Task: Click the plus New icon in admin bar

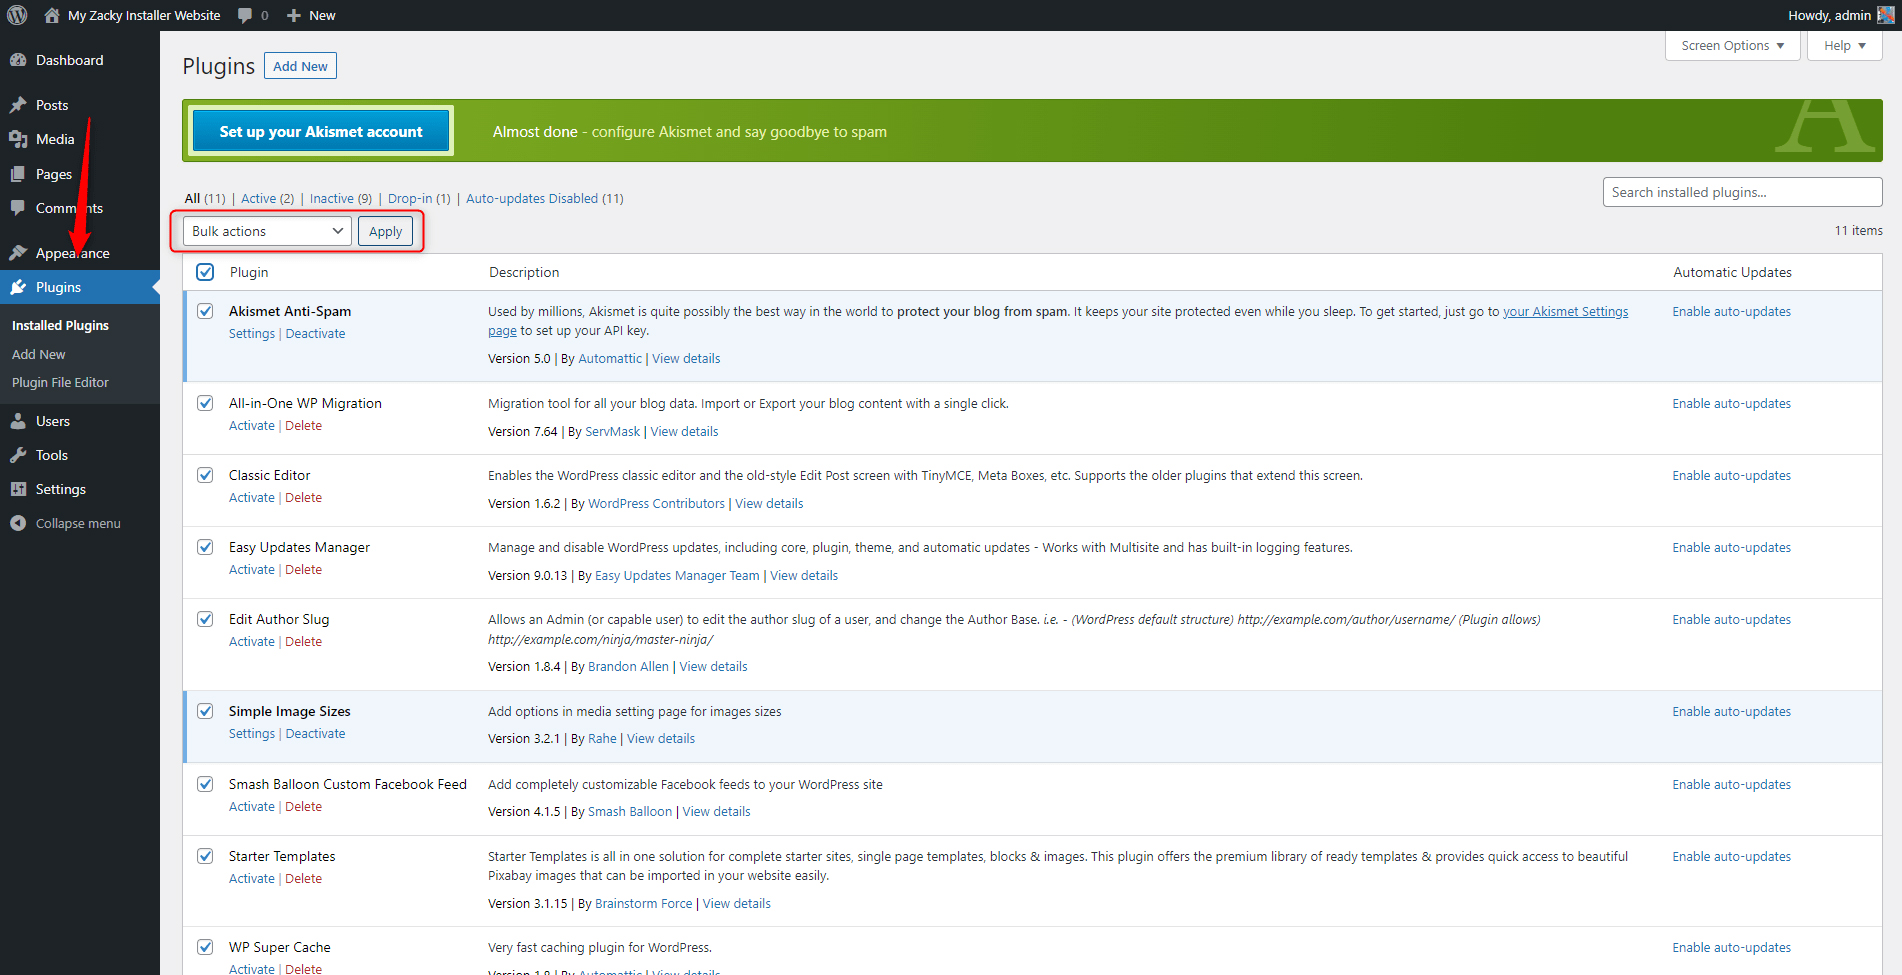Action: click(x=294, y=15)
